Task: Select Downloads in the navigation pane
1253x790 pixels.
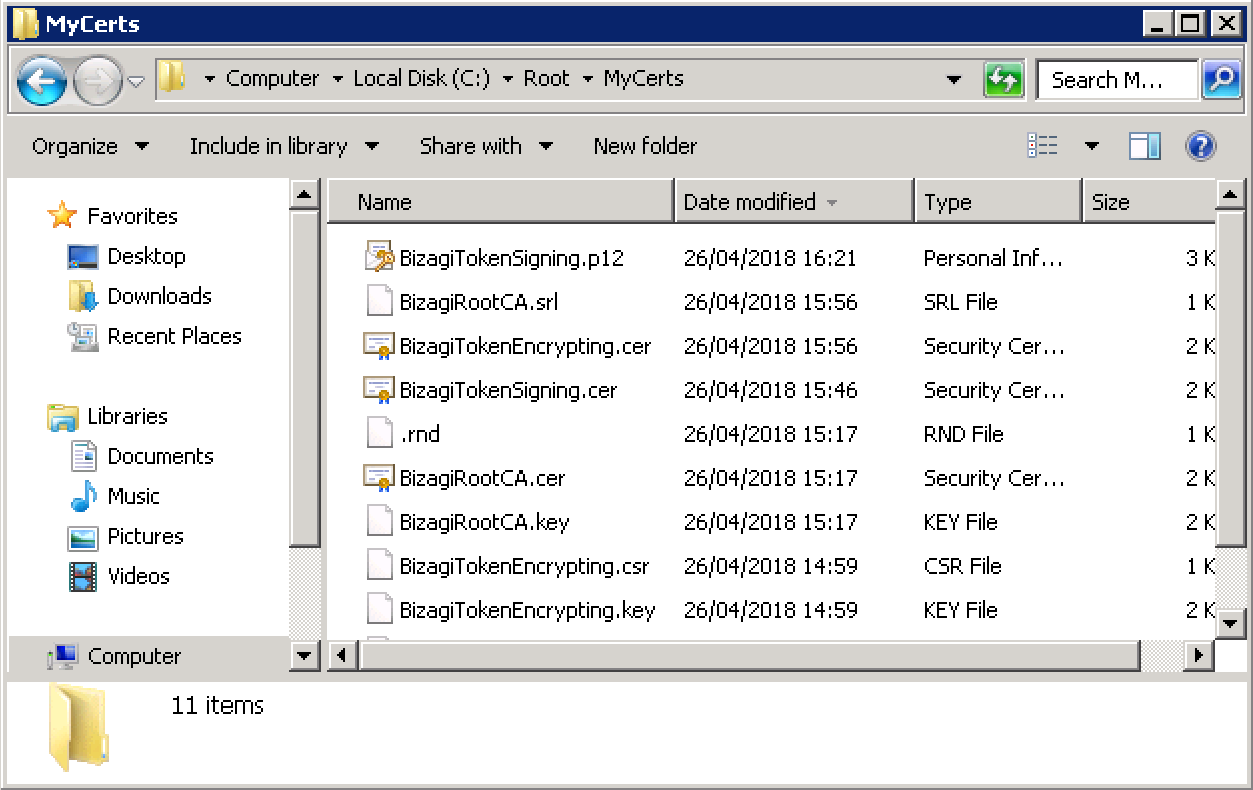Action: [159, 296]
